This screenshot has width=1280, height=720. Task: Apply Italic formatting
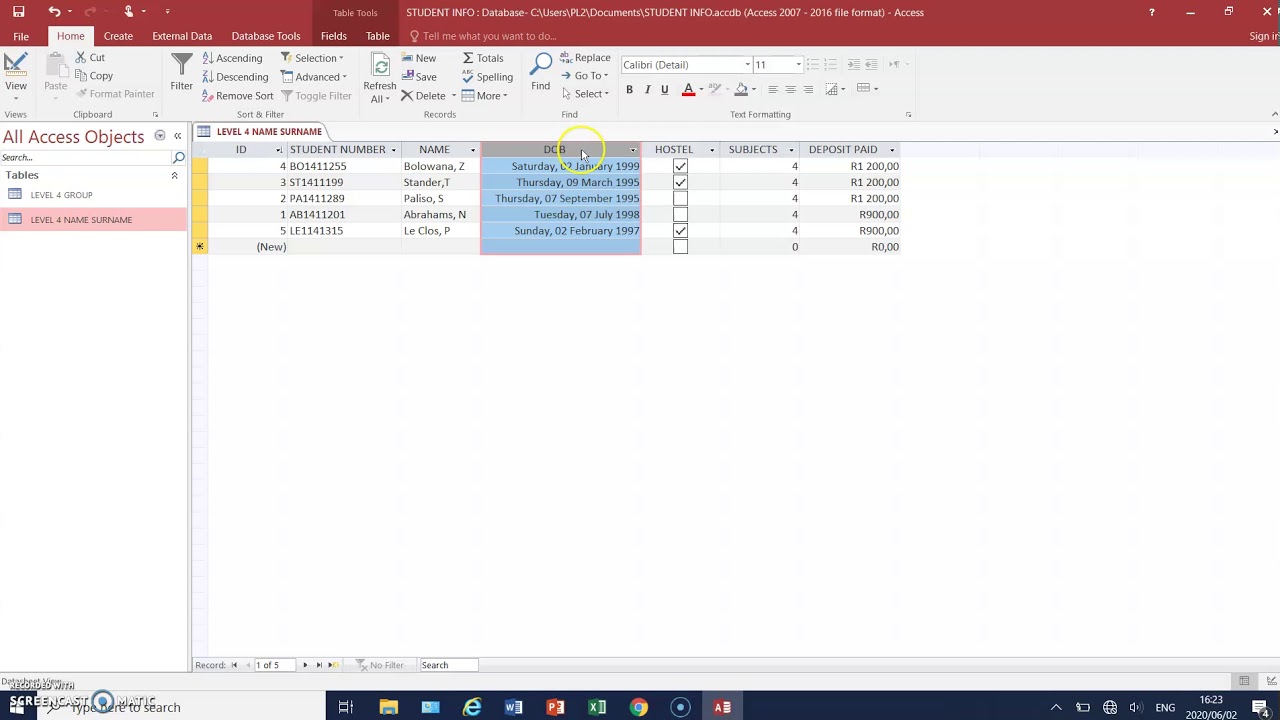(647, 90)
